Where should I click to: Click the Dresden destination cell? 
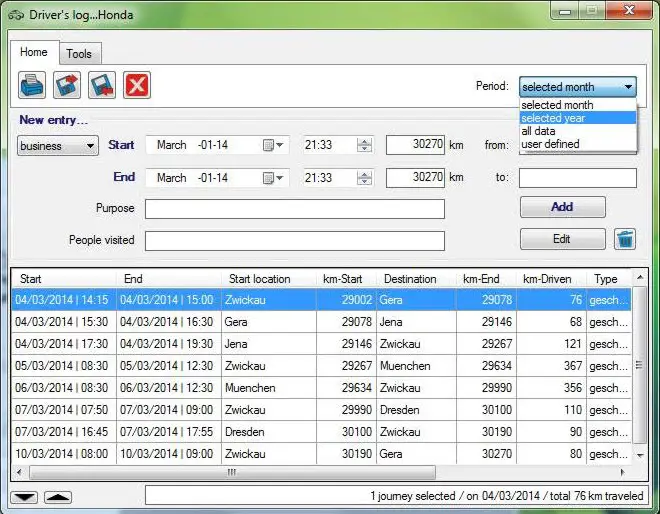pos(416,410)
